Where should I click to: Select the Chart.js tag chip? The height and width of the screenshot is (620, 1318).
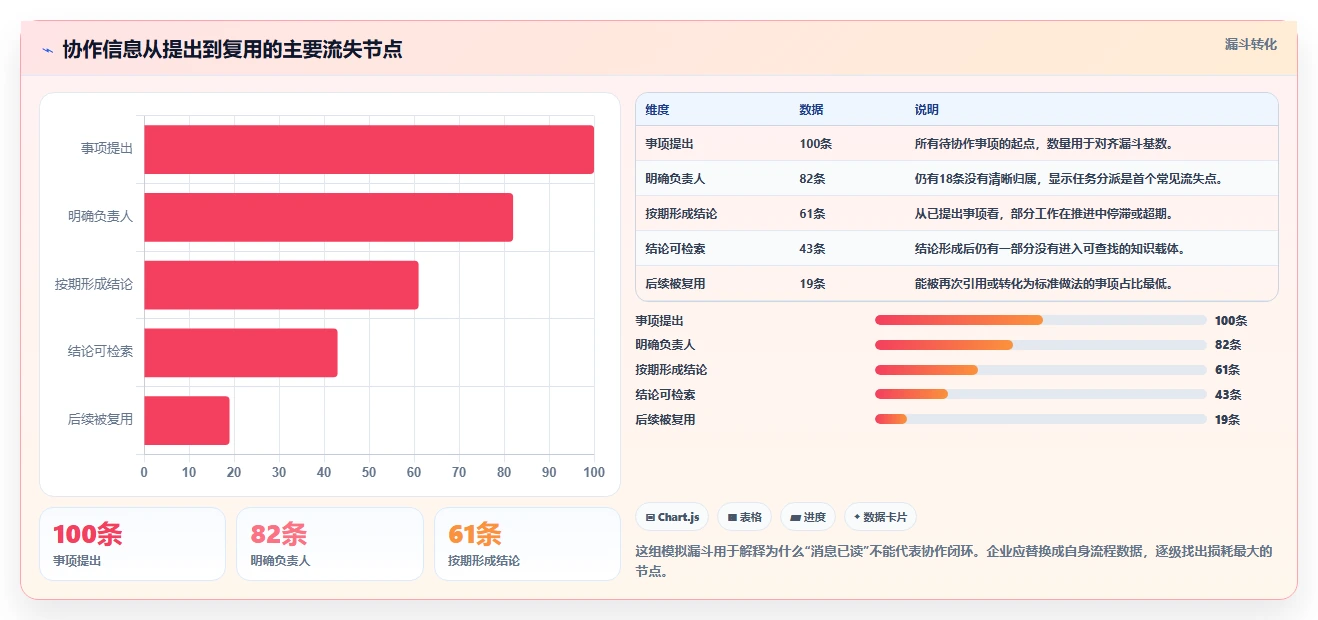click(x=672, y=517)
